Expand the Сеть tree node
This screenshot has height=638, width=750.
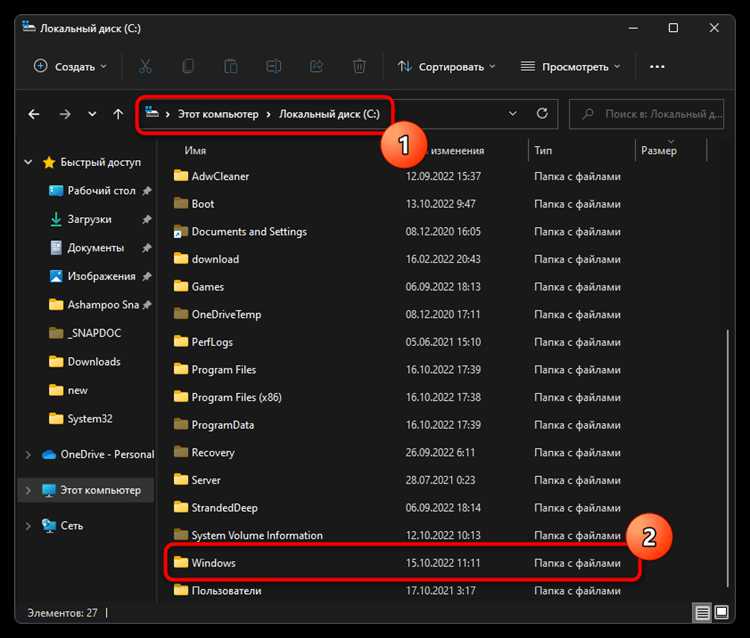[x=28, y=526]
